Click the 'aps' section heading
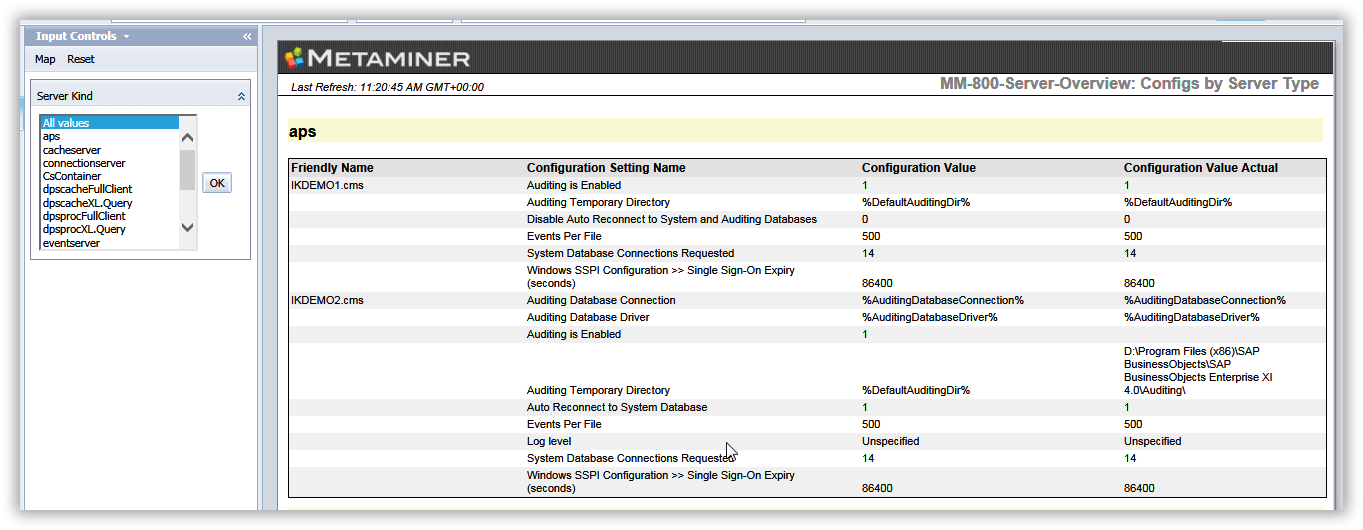The width and height of the screenshot is (1363, 530). click(303, 131)
